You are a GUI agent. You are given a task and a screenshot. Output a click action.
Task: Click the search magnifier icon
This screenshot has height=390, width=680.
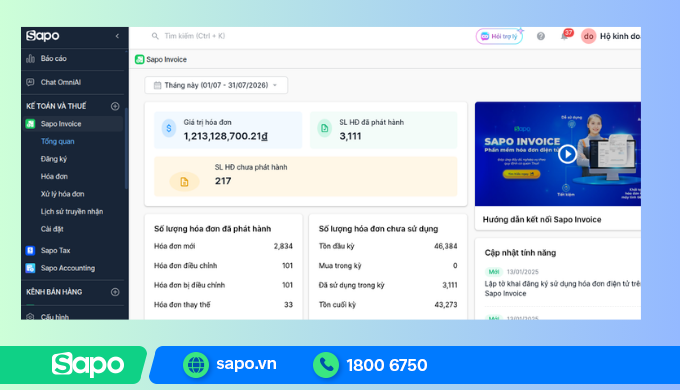coord(155,36)
